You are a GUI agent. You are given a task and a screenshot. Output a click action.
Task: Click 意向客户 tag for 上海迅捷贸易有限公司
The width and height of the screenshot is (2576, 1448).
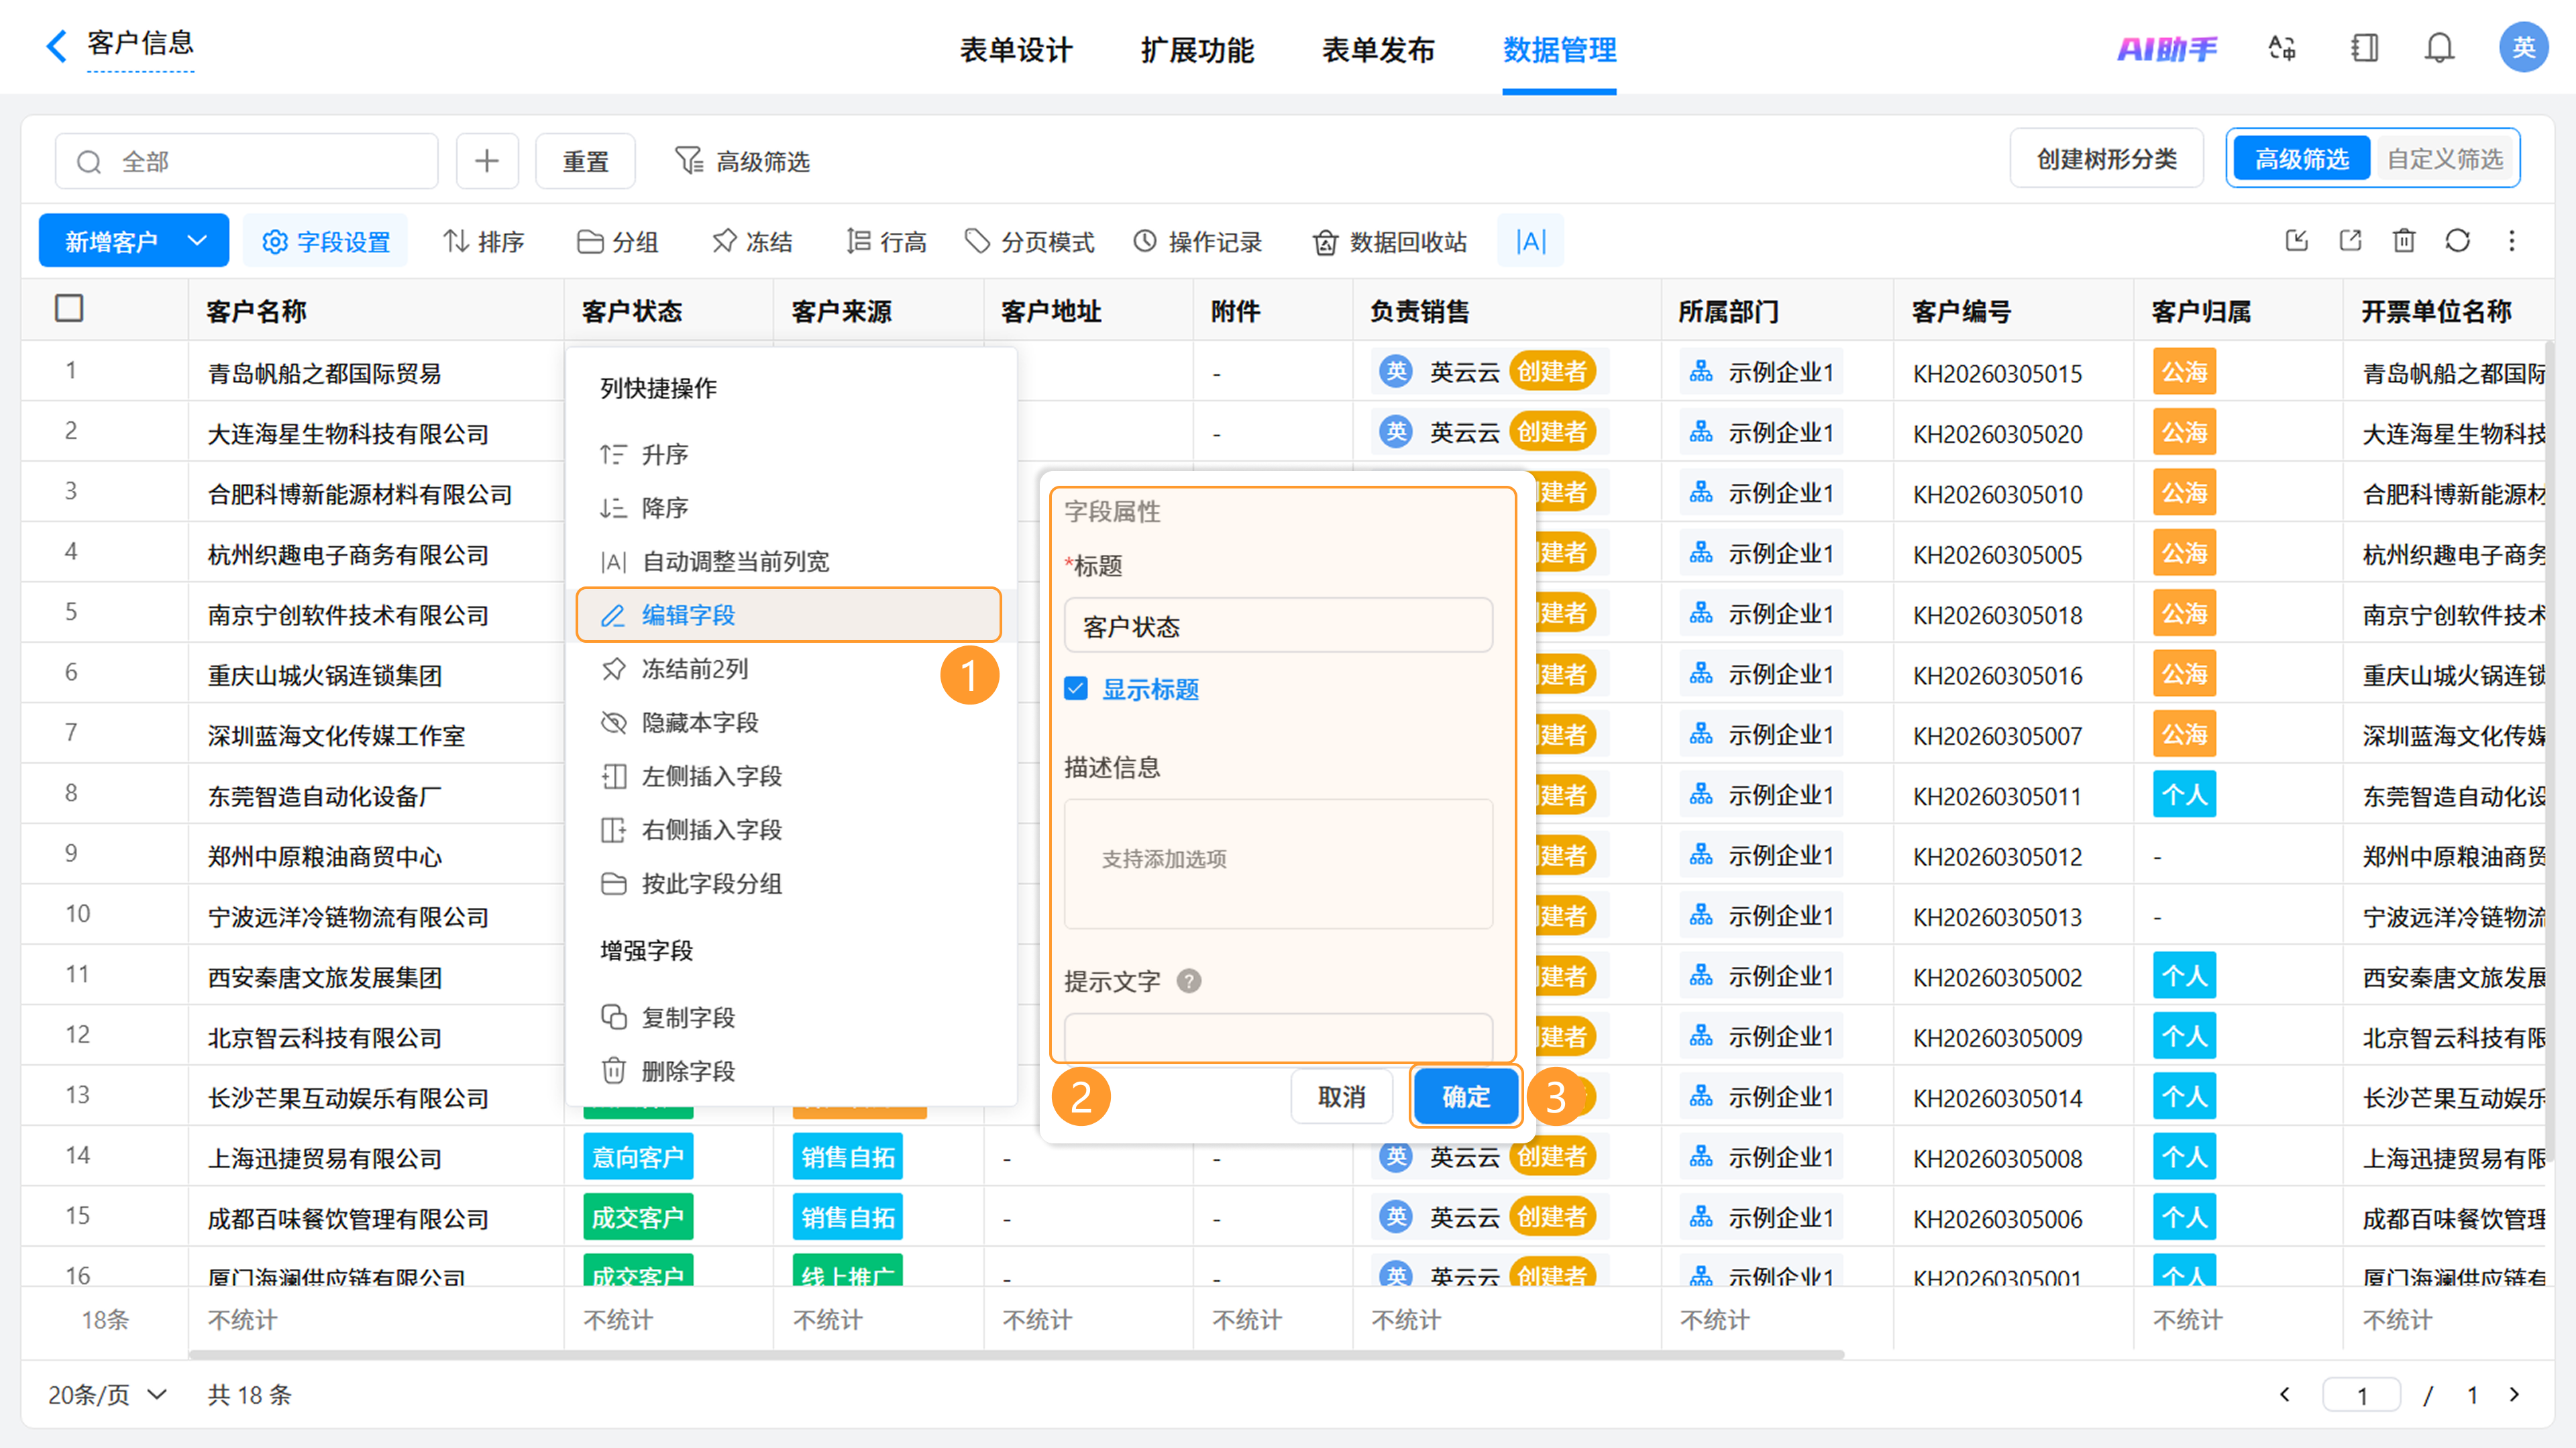click(x=638, y=1157)
